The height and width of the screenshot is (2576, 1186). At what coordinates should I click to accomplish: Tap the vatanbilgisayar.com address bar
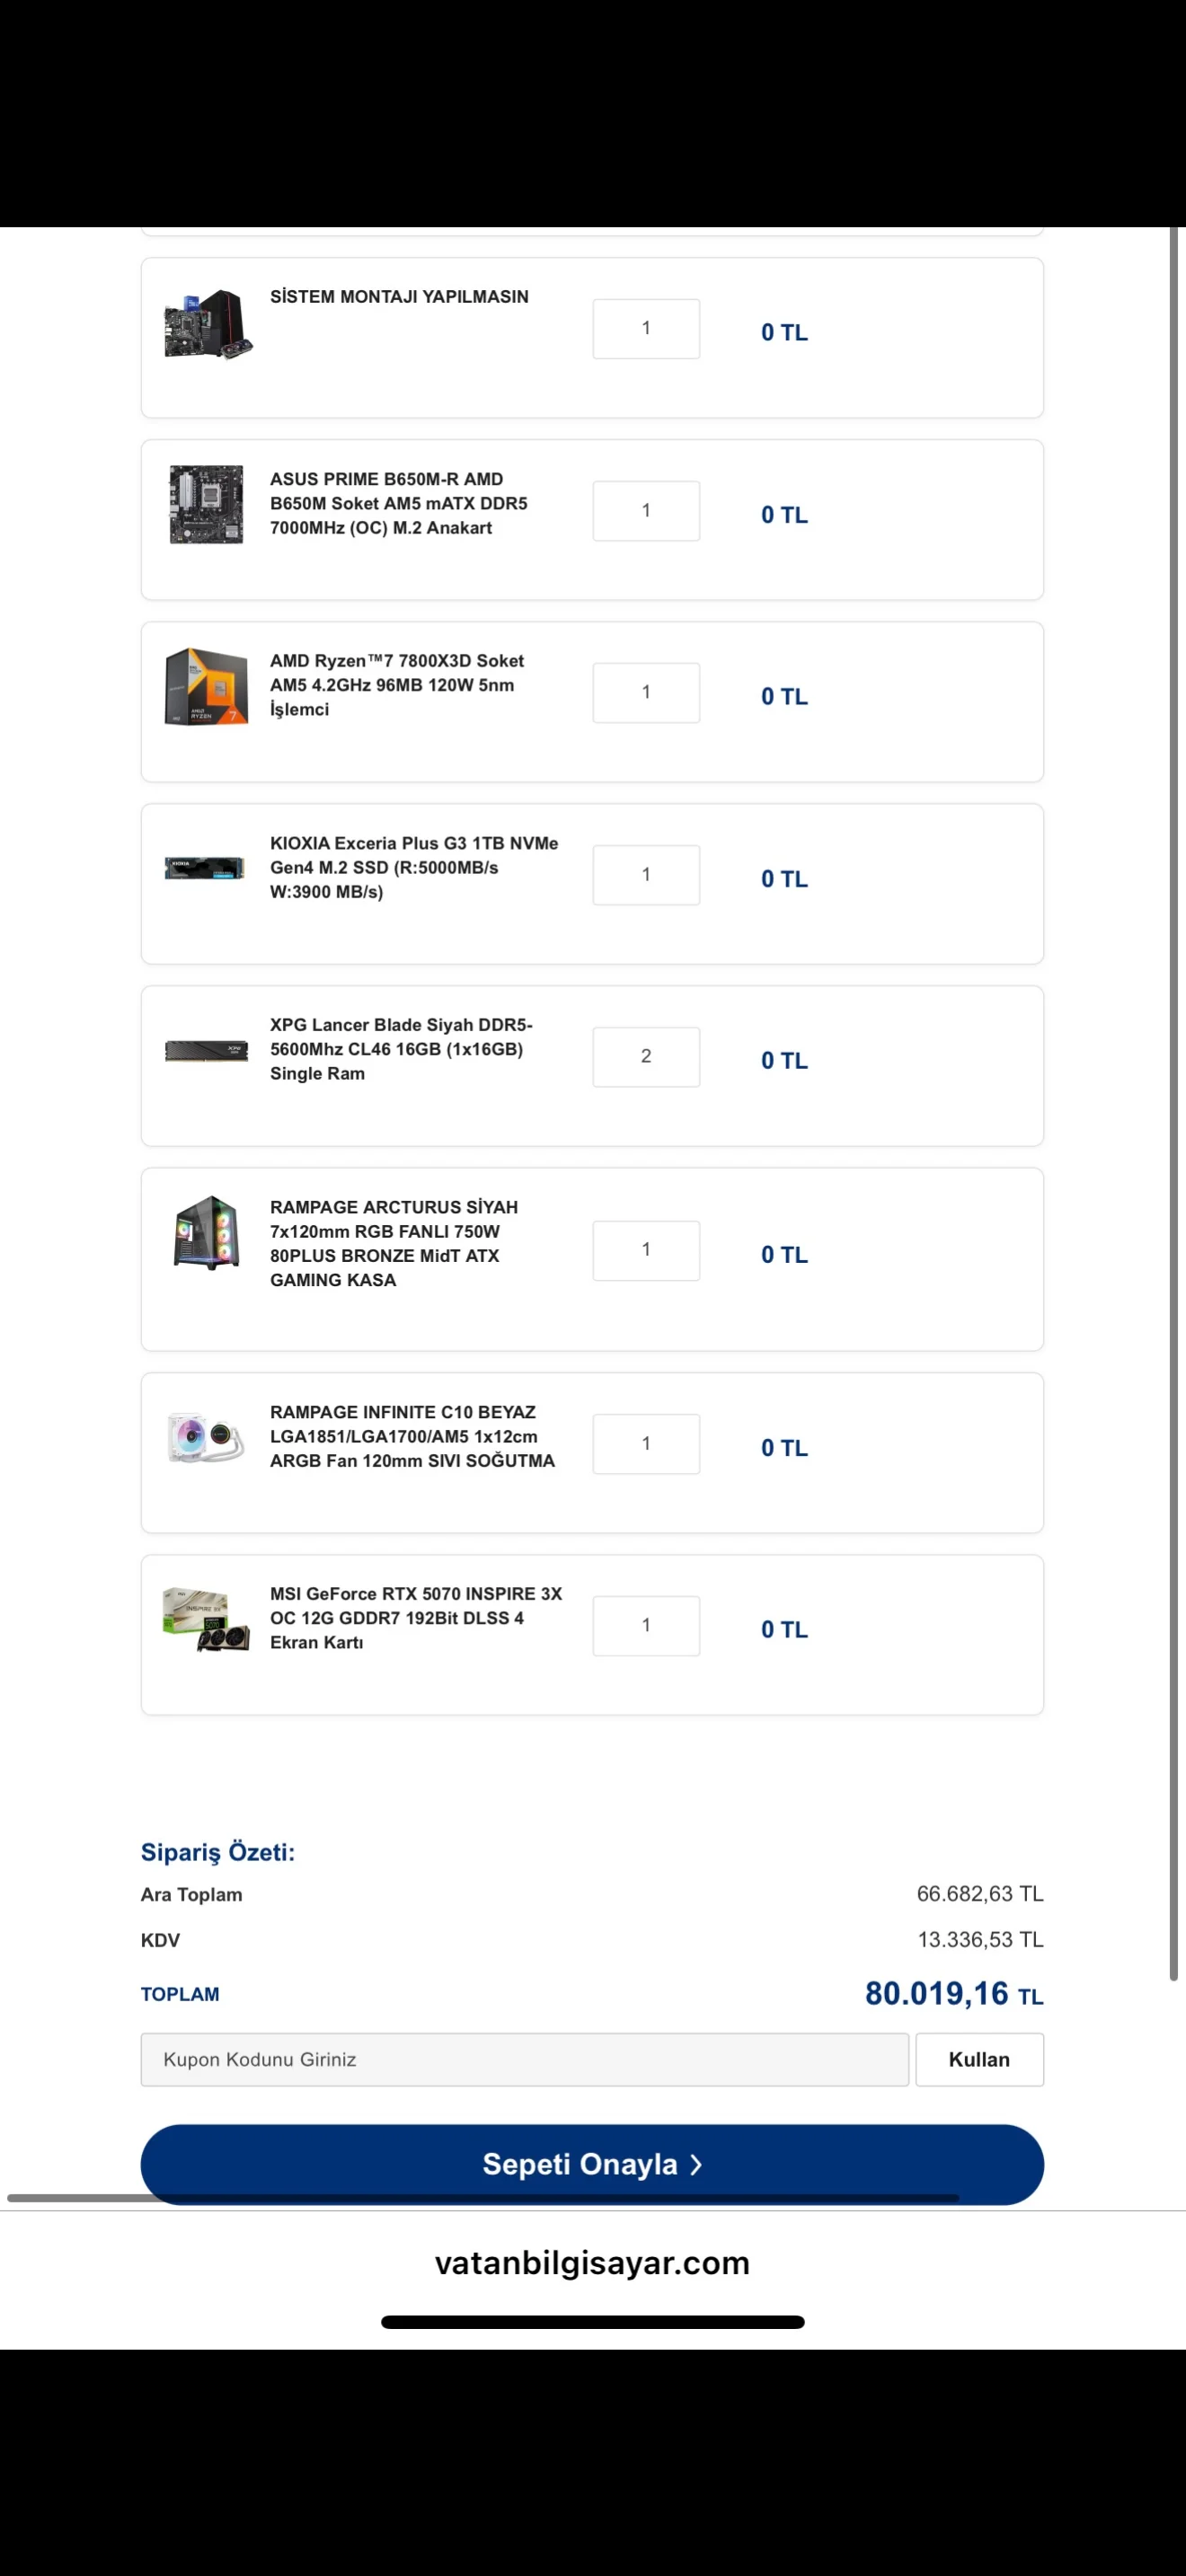coord(592,2263)
